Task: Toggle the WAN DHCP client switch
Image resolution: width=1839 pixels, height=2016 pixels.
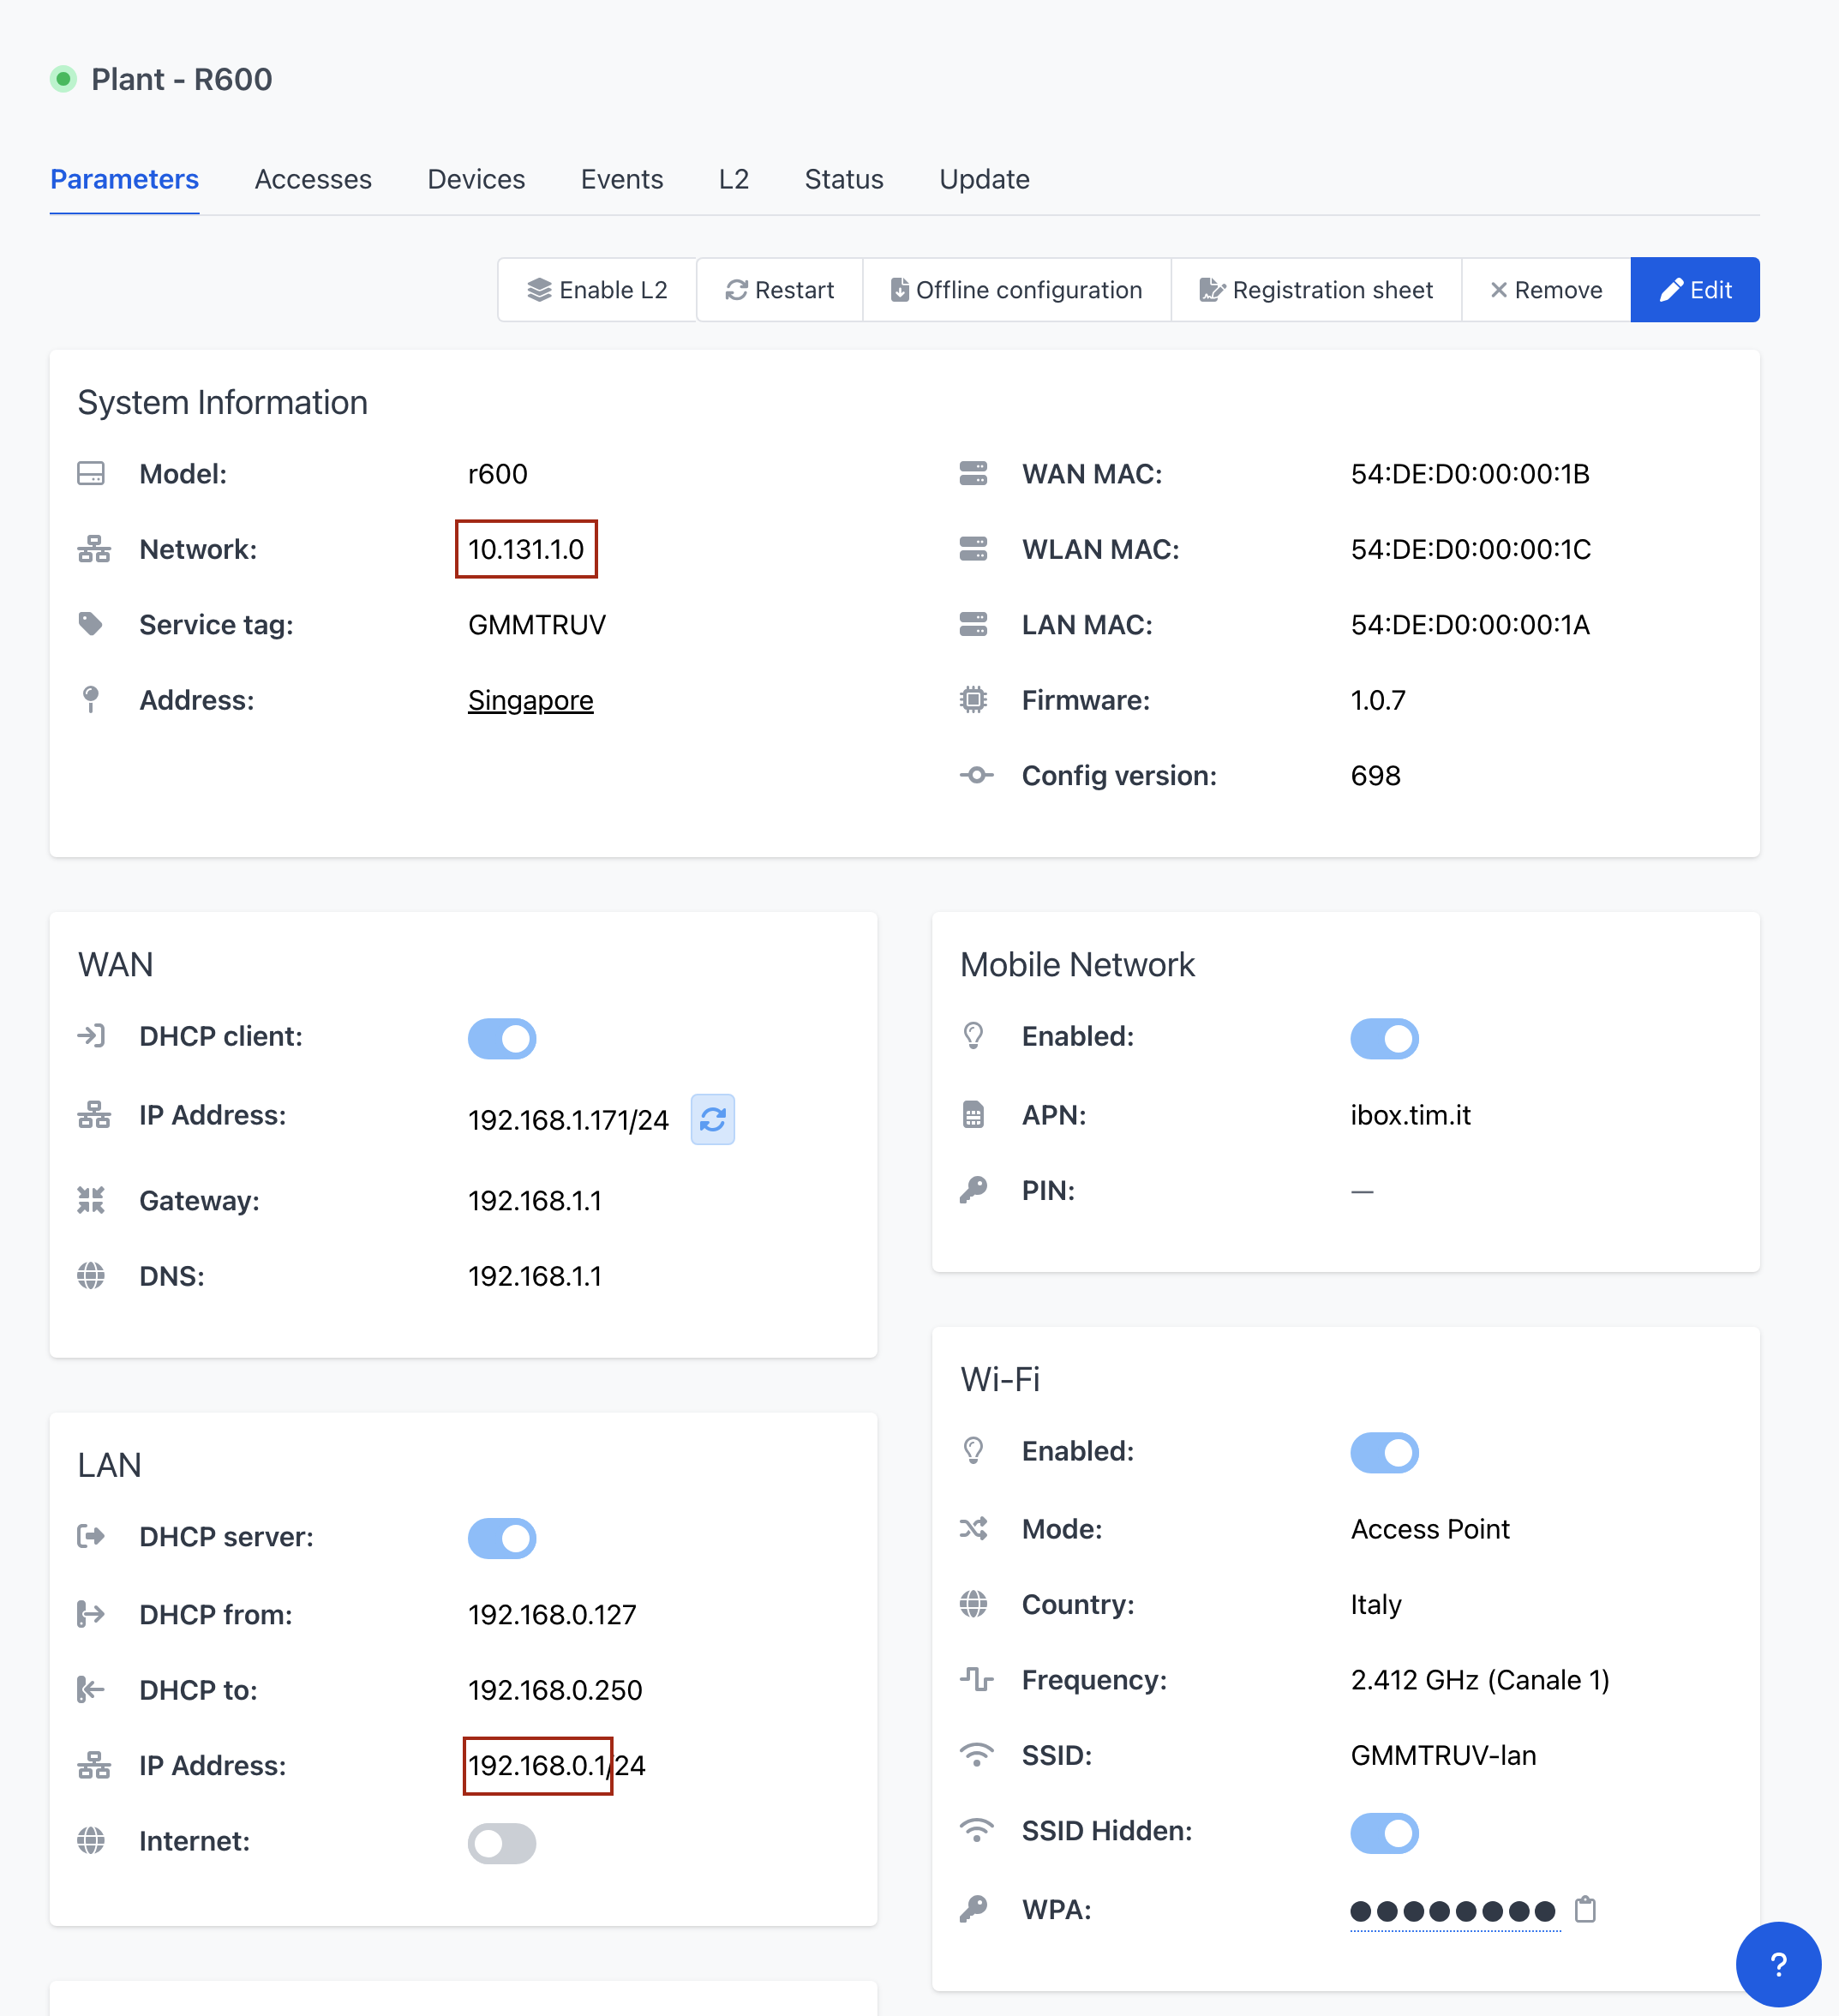Action: [502, 1038]
